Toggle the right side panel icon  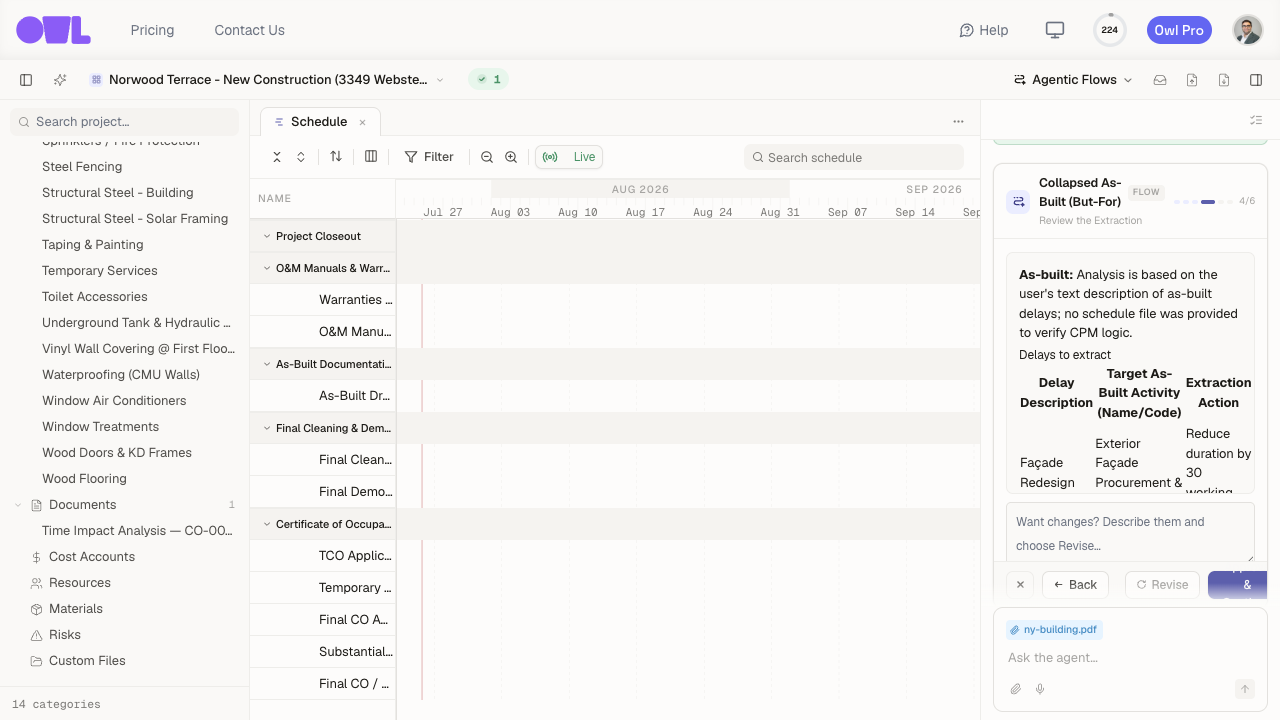(x=1256, y=80)
